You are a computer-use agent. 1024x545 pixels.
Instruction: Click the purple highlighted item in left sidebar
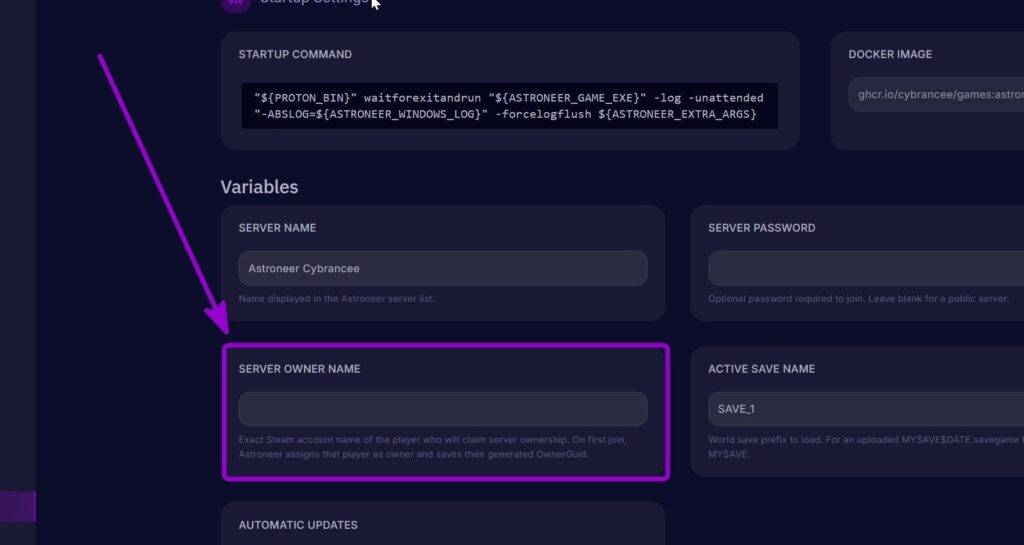tap(18, 506)
